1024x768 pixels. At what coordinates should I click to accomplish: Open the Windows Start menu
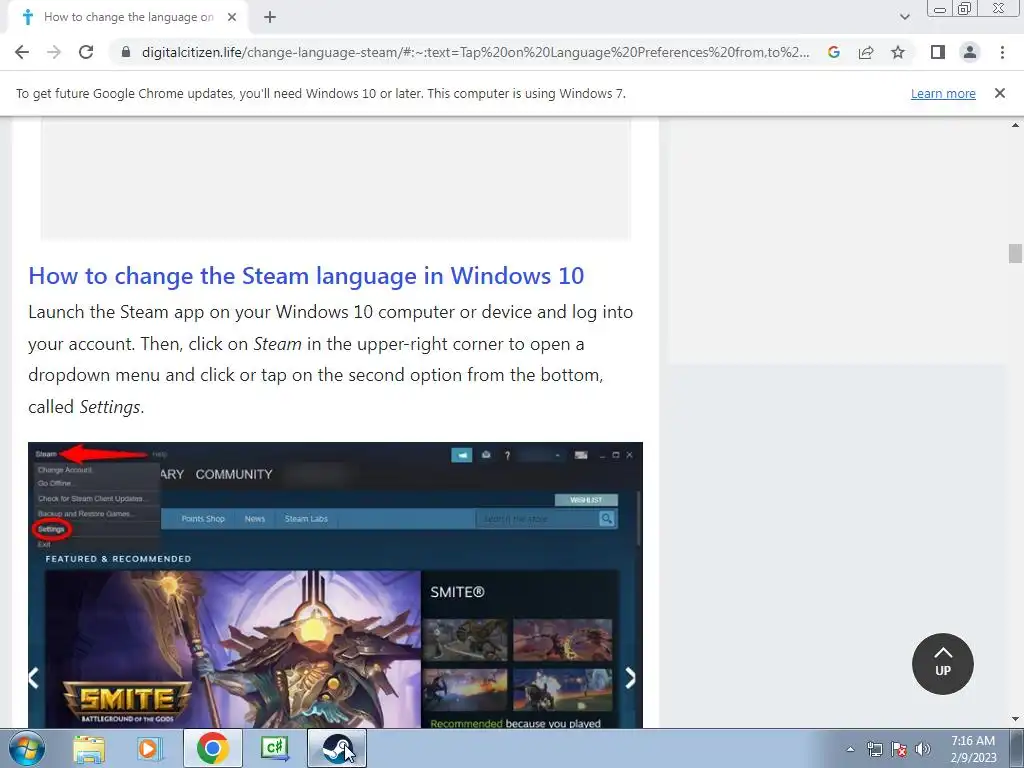pyautogui.click(x=27, y=748)
